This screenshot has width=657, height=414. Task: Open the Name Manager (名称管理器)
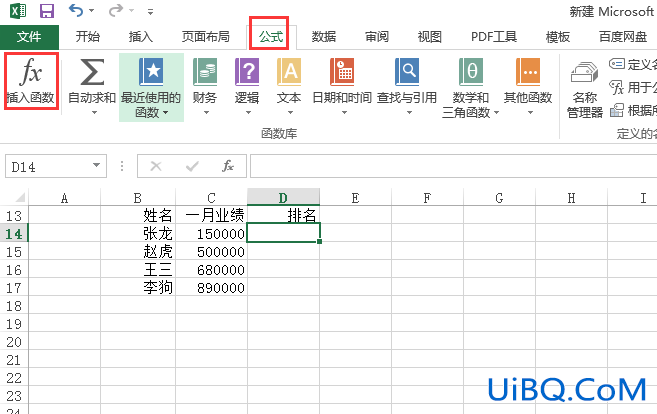tap(585, 89)
